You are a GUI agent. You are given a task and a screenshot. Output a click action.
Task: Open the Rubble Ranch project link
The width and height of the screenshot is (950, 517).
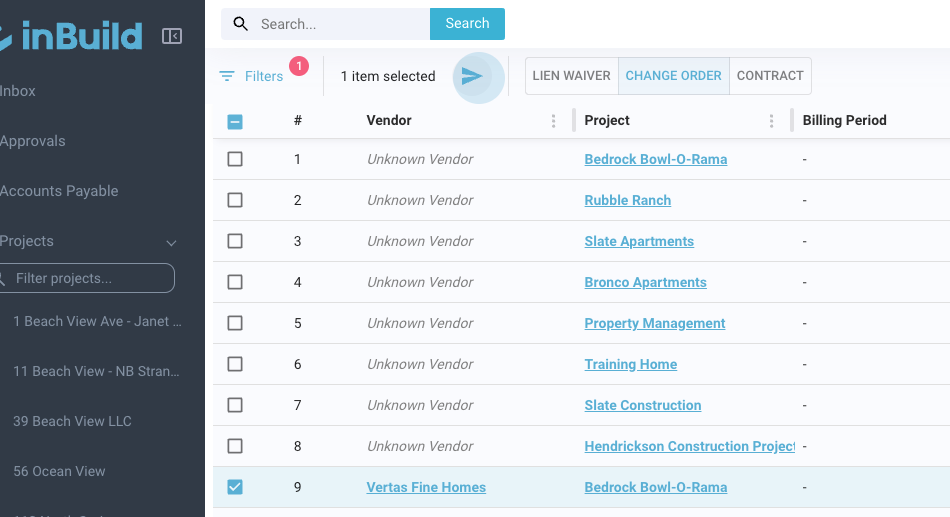coord(627,200)
